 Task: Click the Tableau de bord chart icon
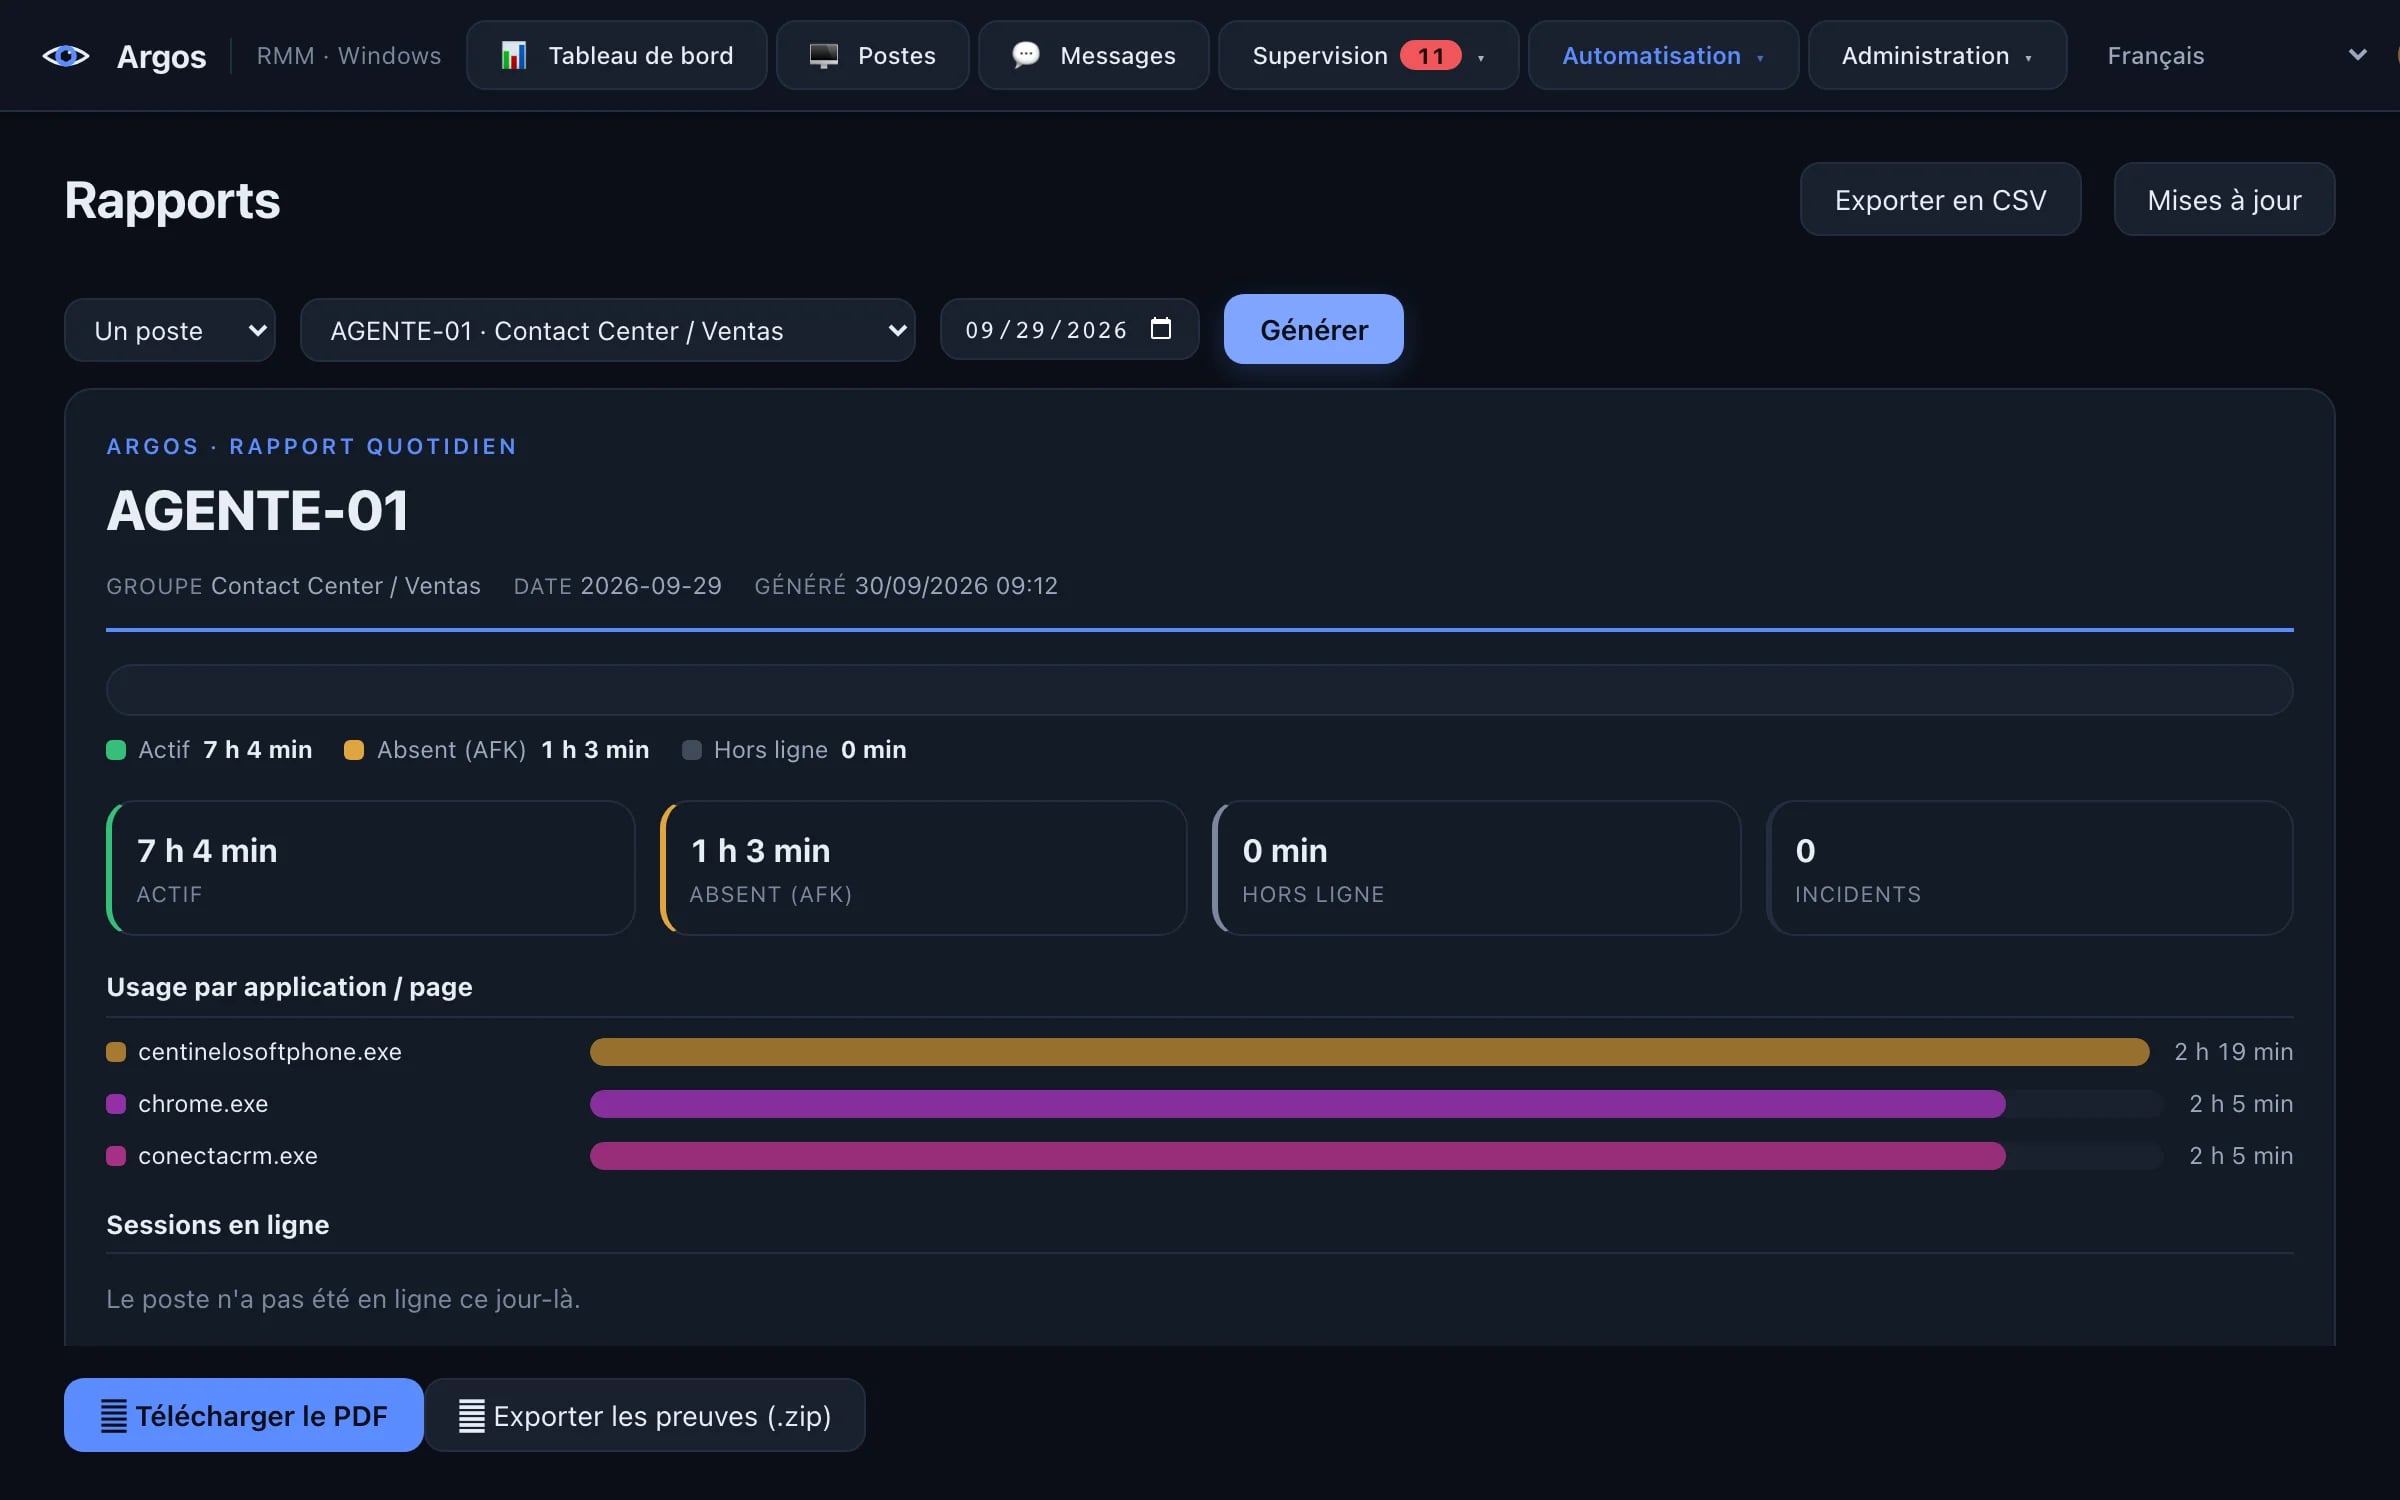click(x=513, y=56)
